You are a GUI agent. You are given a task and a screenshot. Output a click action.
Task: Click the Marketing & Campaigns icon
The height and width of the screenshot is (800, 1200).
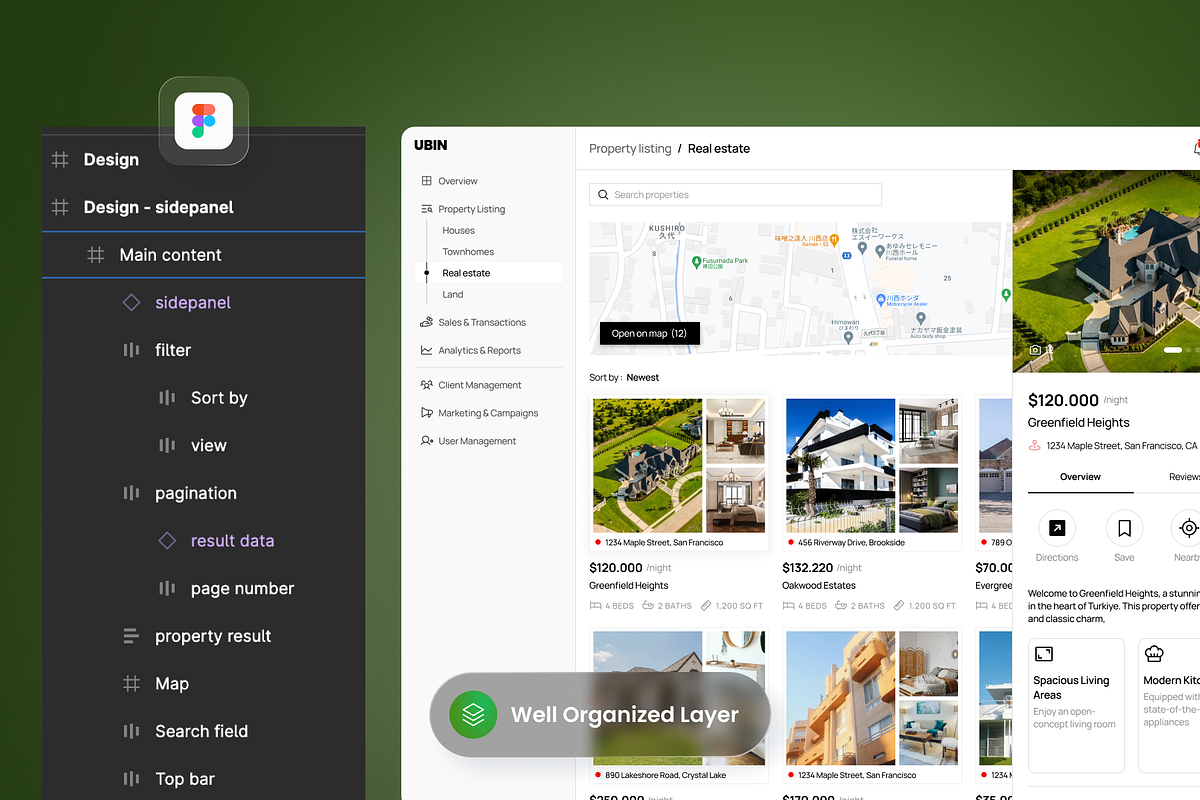coord(427,413)
